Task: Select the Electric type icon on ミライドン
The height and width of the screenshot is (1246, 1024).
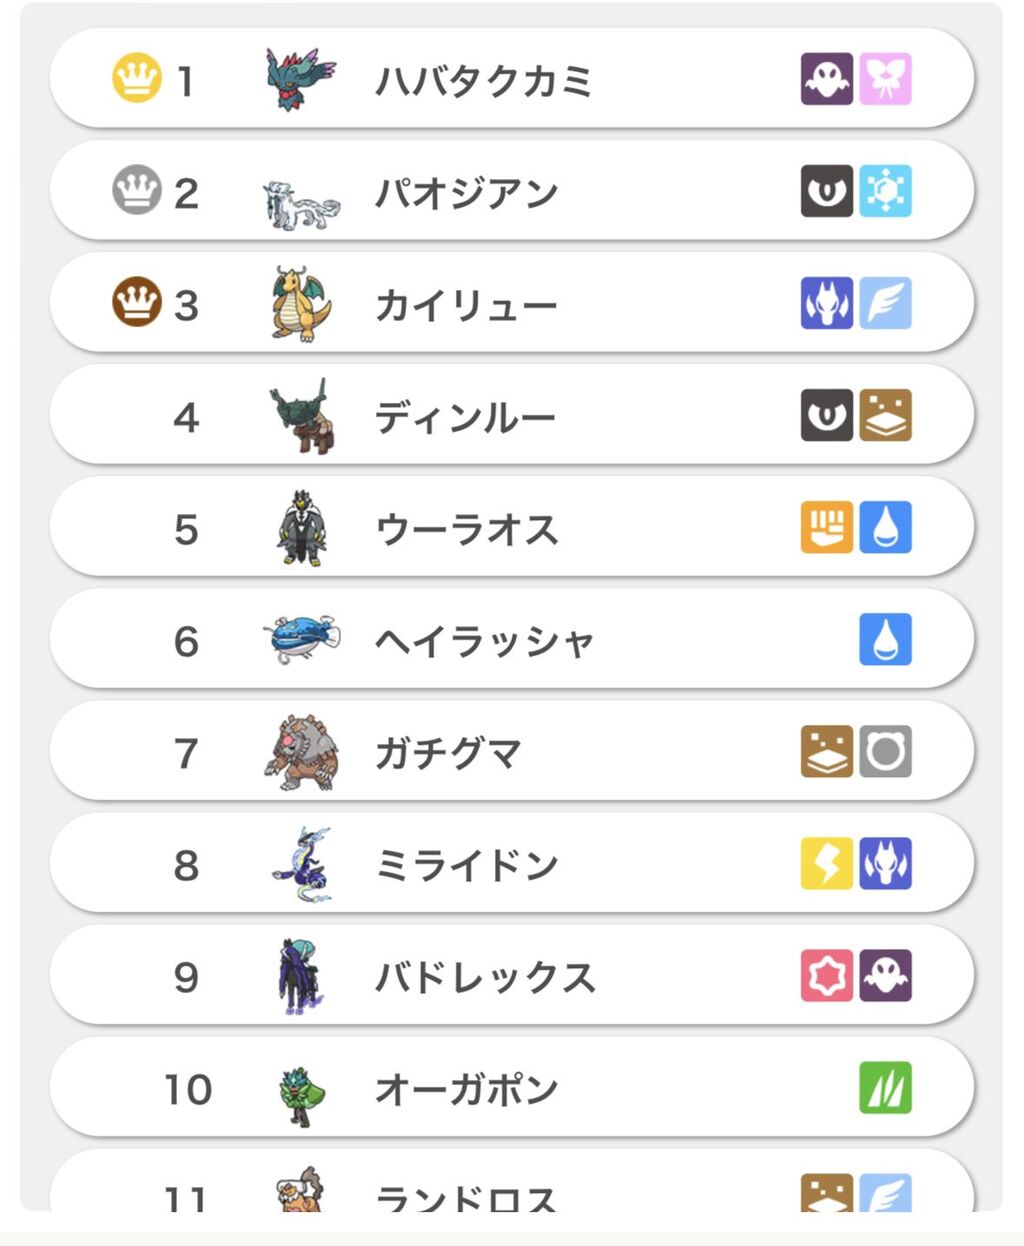Action: coord(827,863)
